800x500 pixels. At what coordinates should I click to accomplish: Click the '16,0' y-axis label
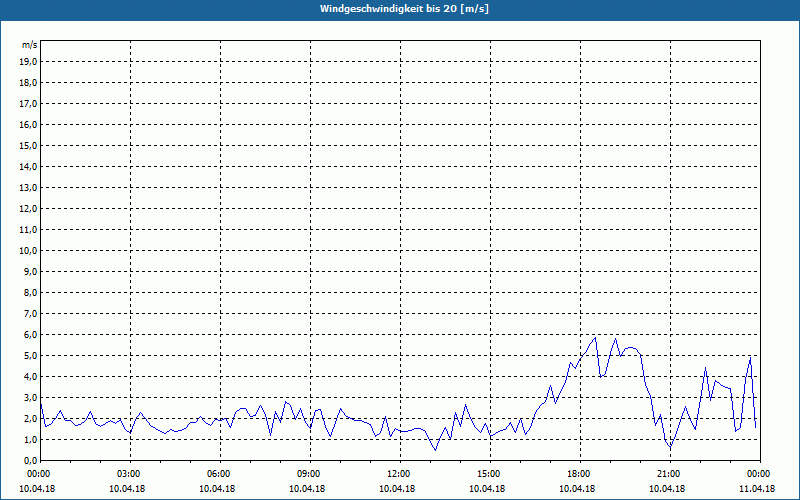tap(29, 124)
